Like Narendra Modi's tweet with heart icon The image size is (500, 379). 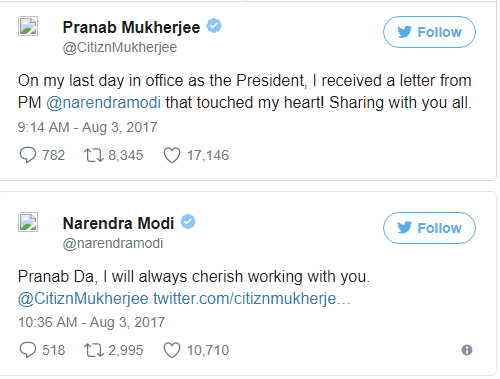(172, 350)
